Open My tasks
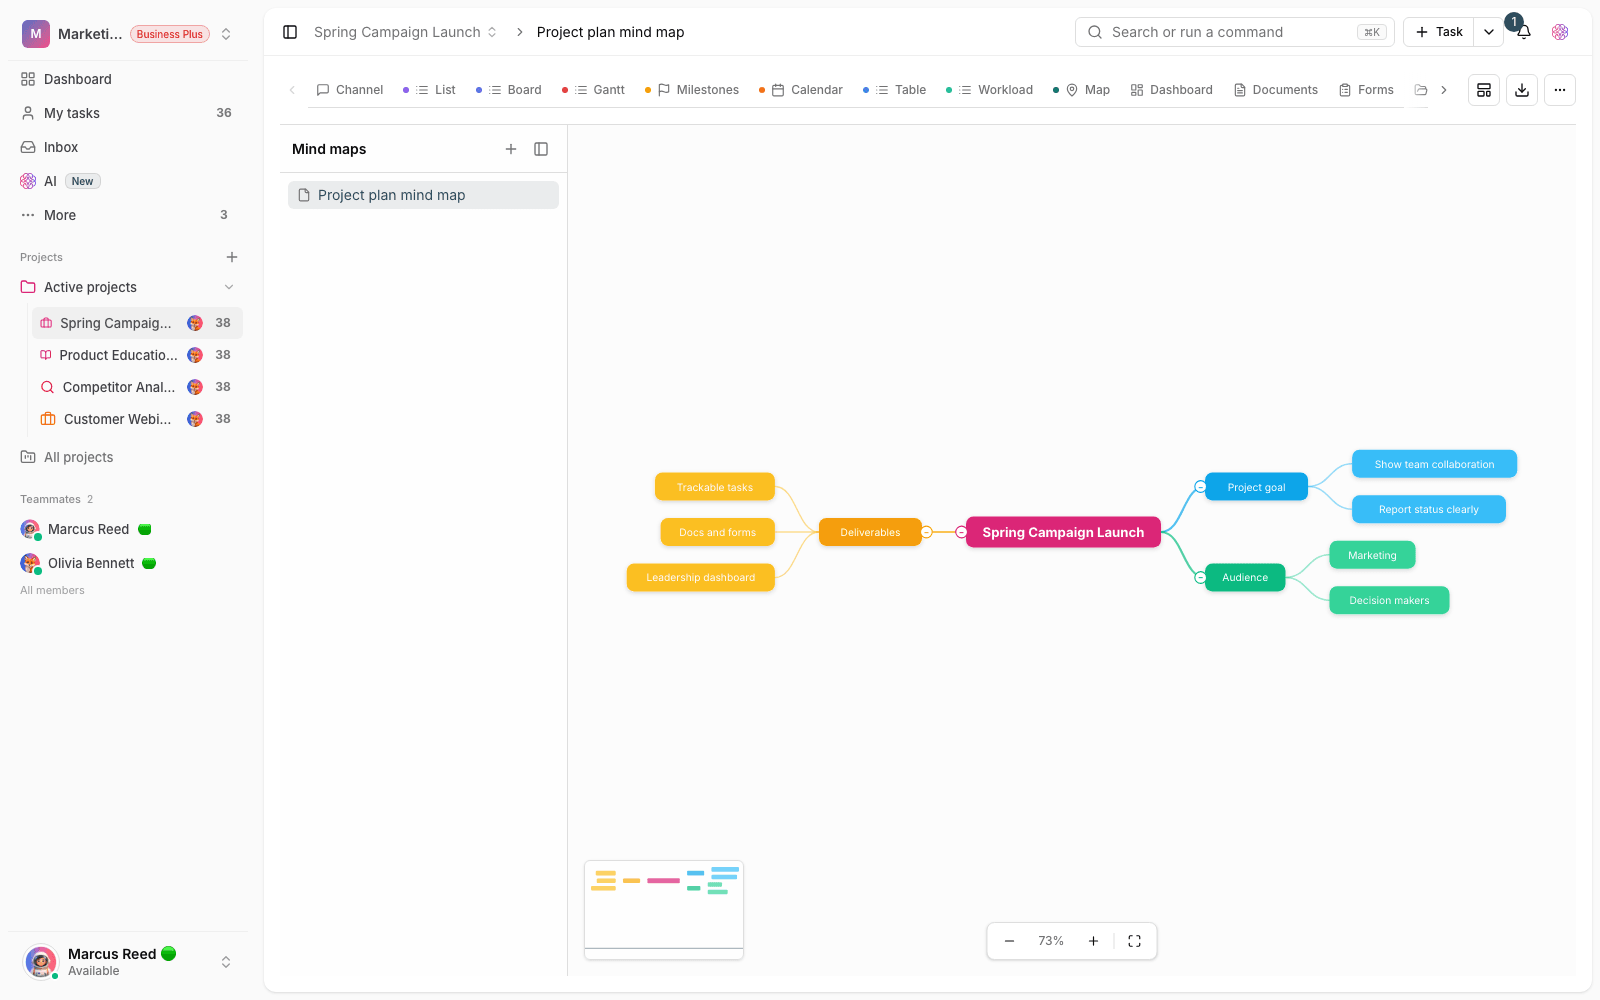The image size is (1600, 1000). click(x=128, y=113)
